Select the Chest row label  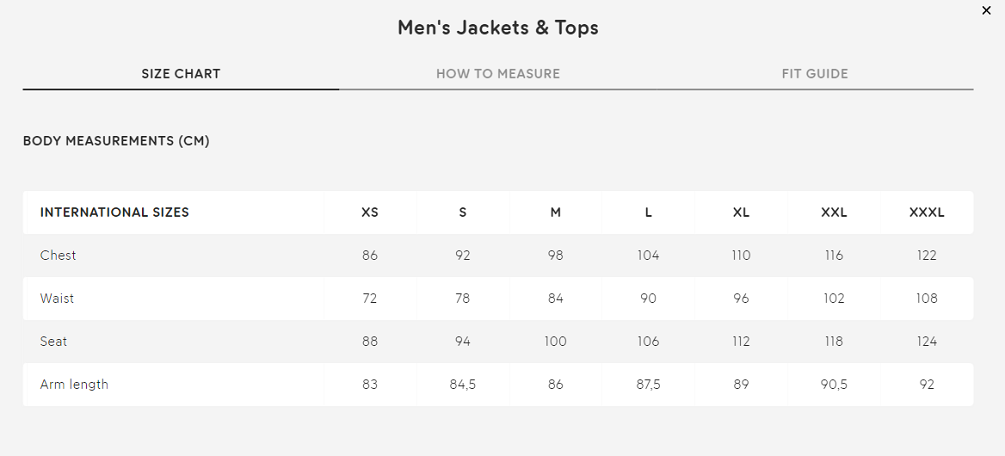coord(58,256)
